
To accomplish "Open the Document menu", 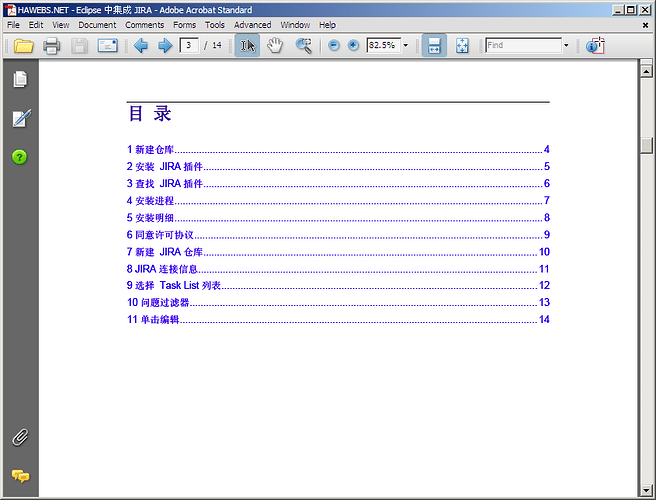I will point(97,24).
